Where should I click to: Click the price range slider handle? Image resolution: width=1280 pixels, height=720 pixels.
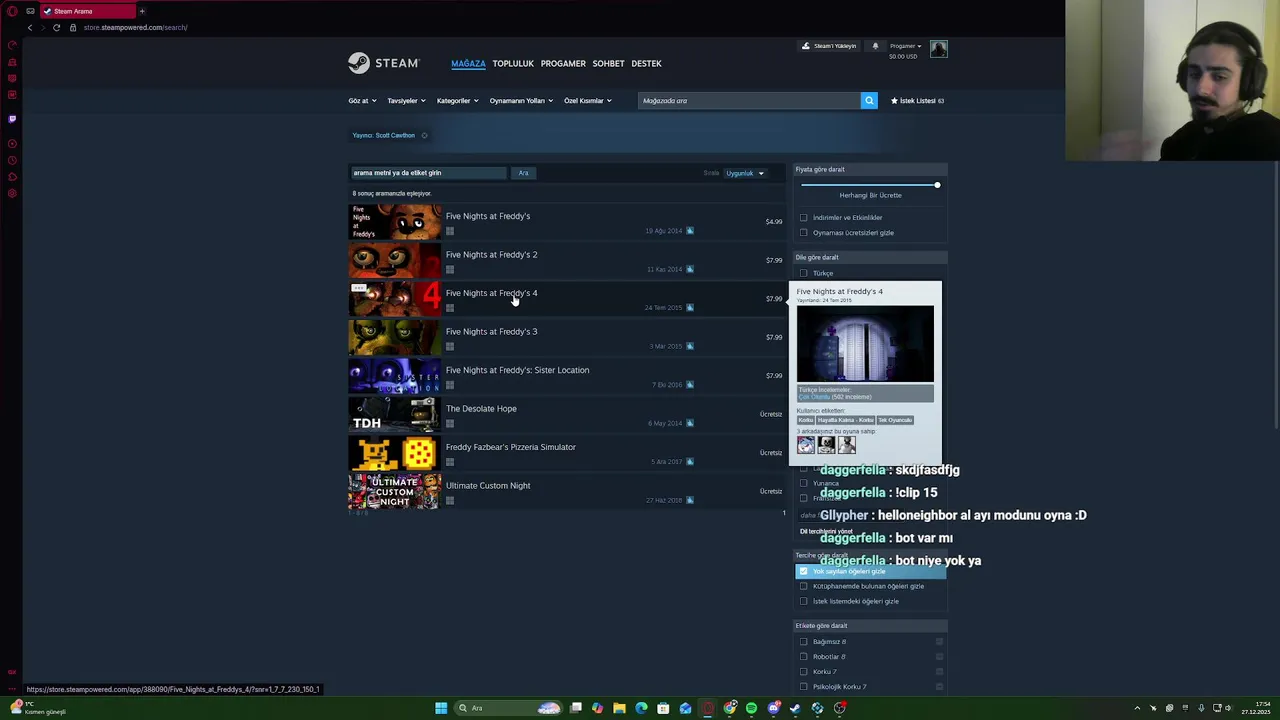click(937, 185)
